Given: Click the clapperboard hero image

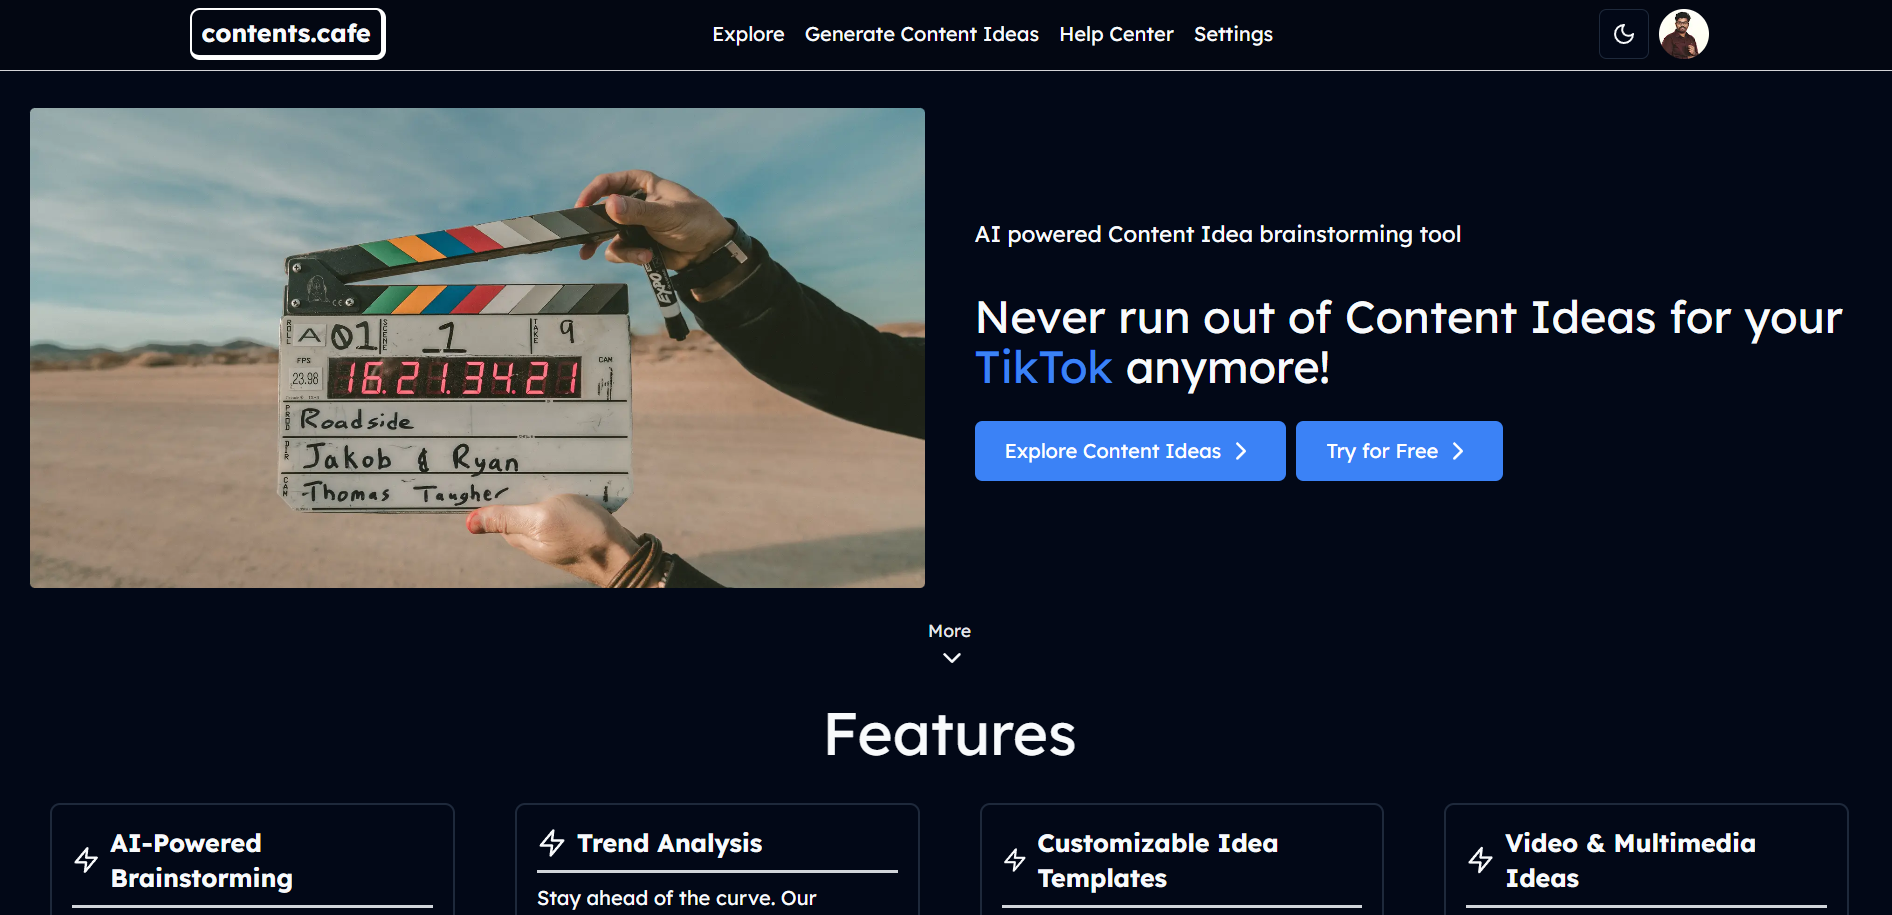Looking at the screenshot, I should (477, 347).
